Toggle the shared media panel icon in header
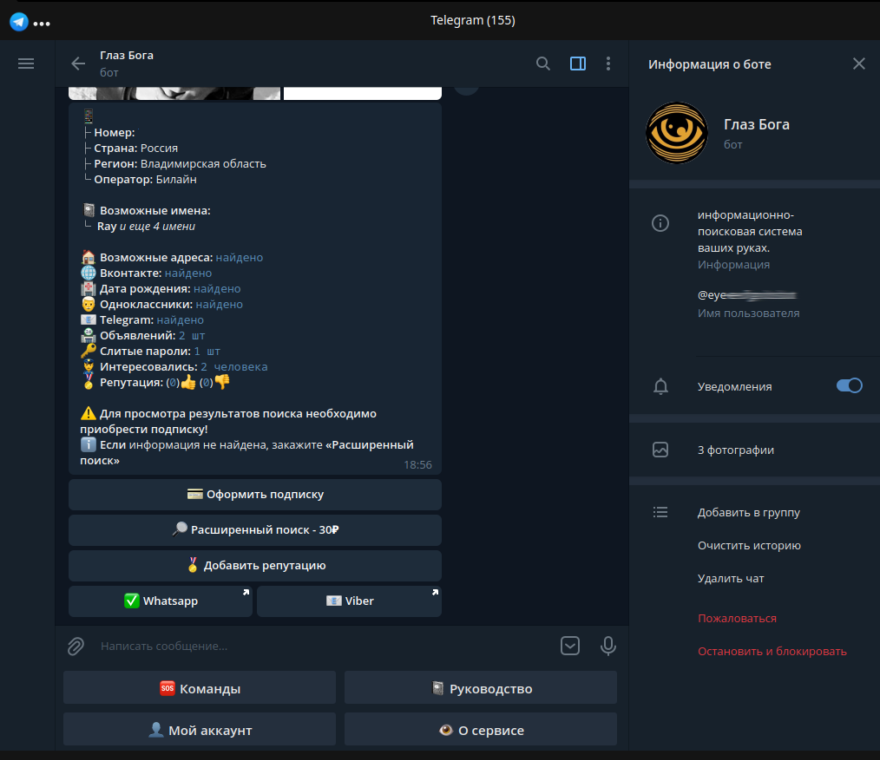Screen dimensions: 880x760 pos(578,63)
